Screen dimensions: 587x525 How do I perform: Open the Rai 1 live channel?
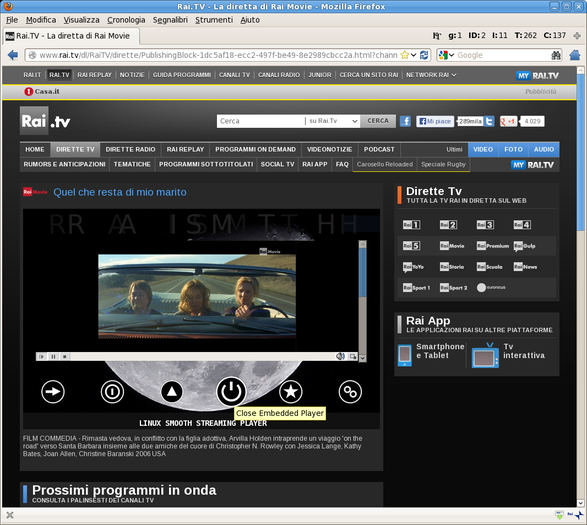(x=411, y=225)
